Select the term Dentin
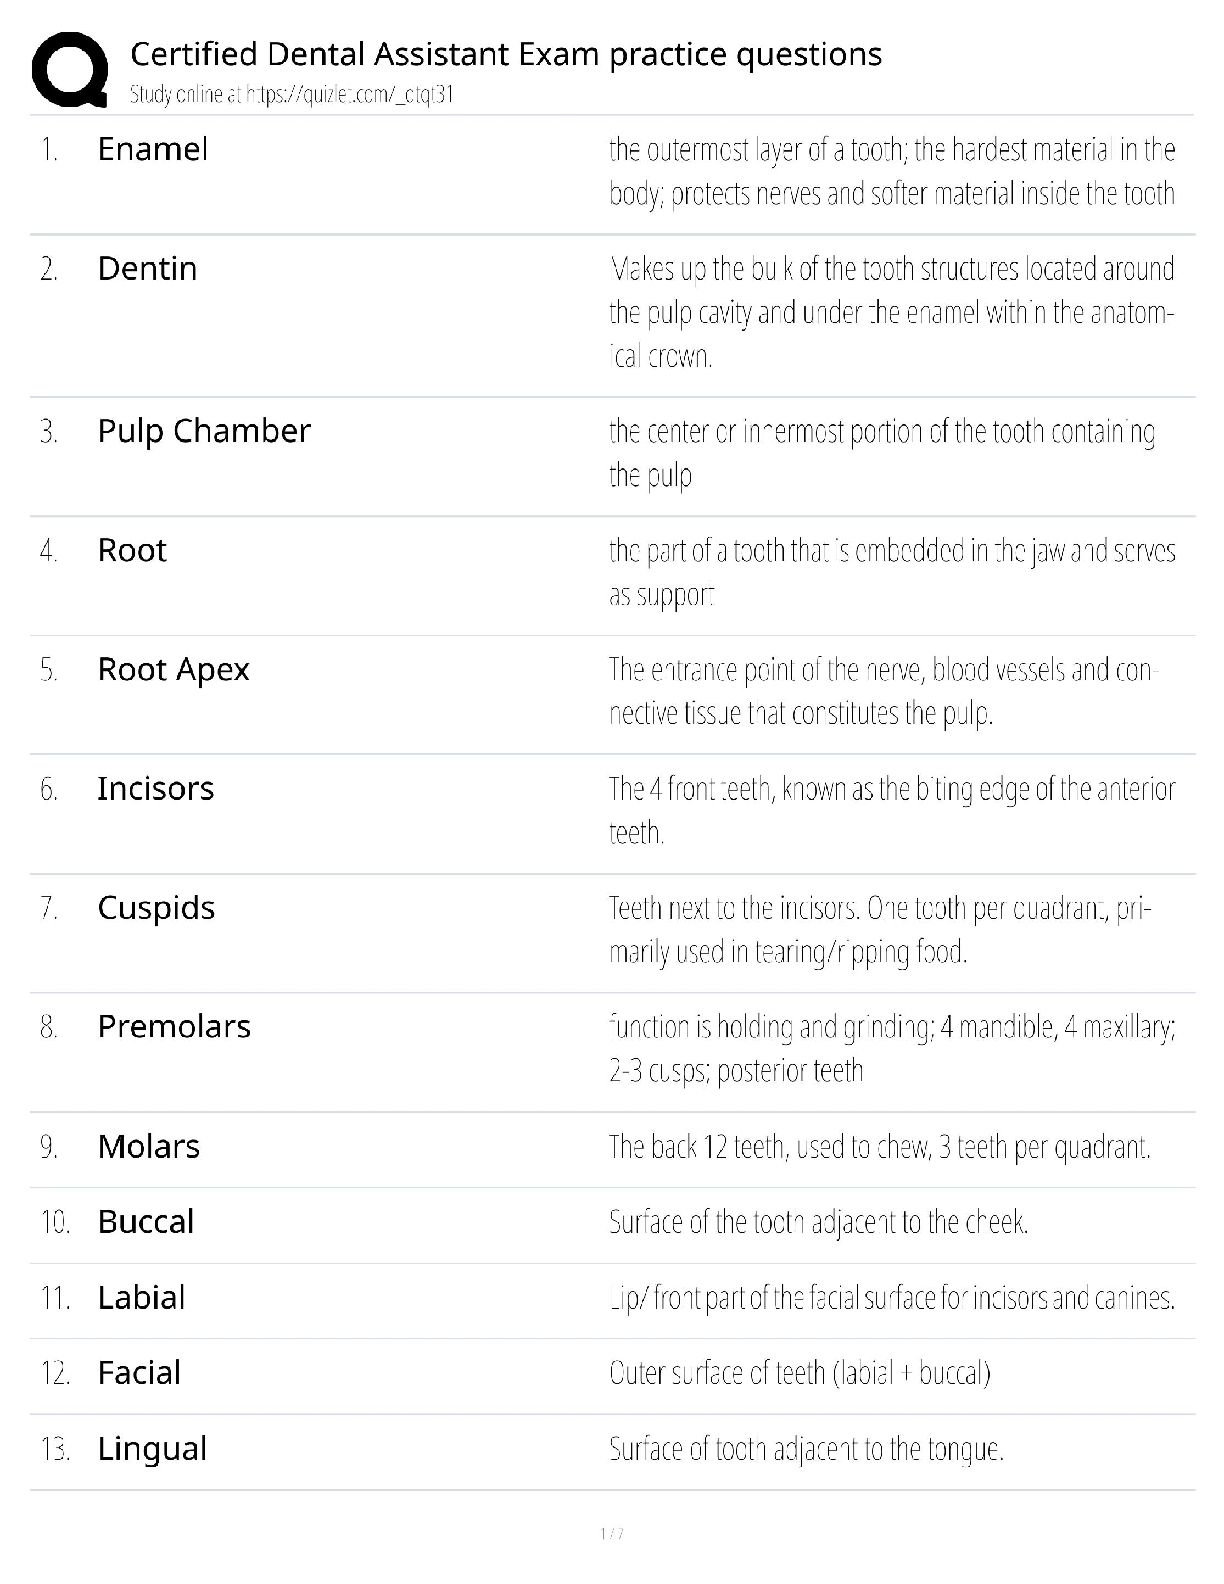This screenshot has width=1224, height=1584. click(x=147, y=269)
